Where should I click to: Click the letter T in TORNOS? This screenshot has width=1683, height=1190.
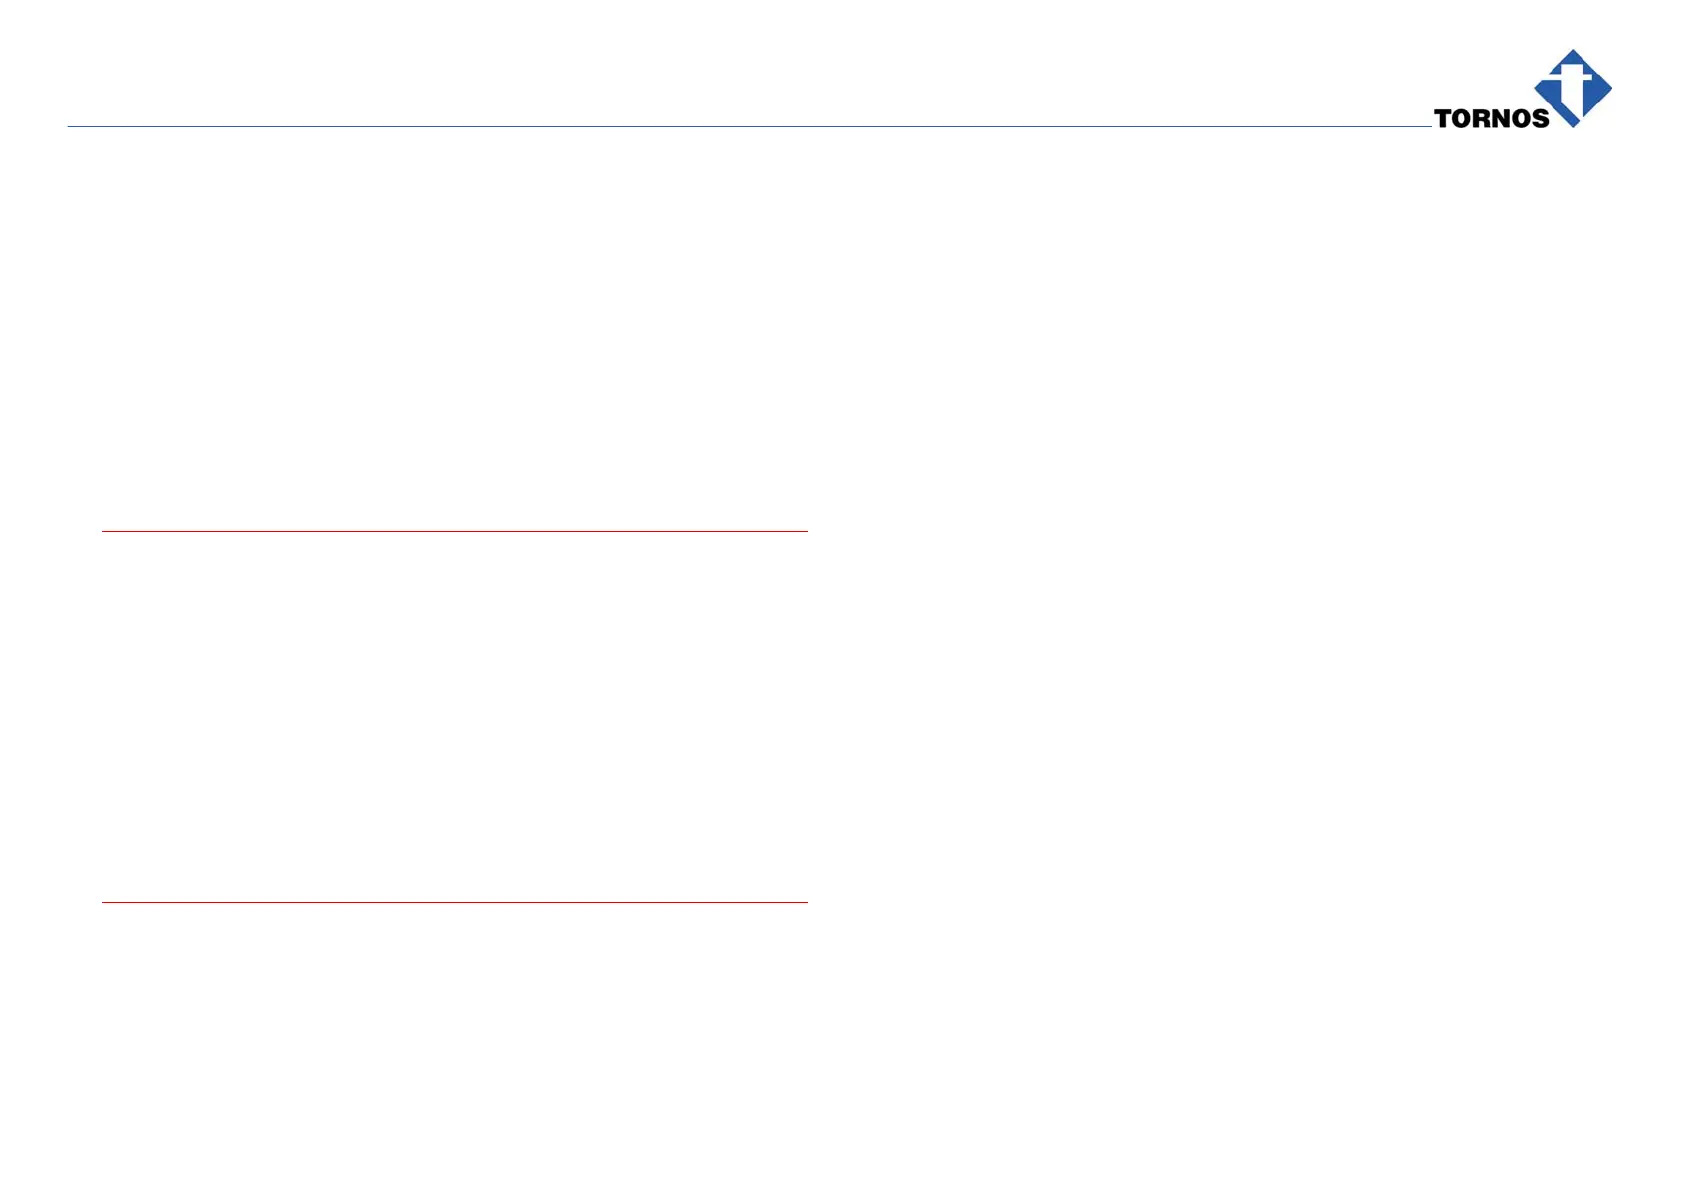coord(1443,118)
